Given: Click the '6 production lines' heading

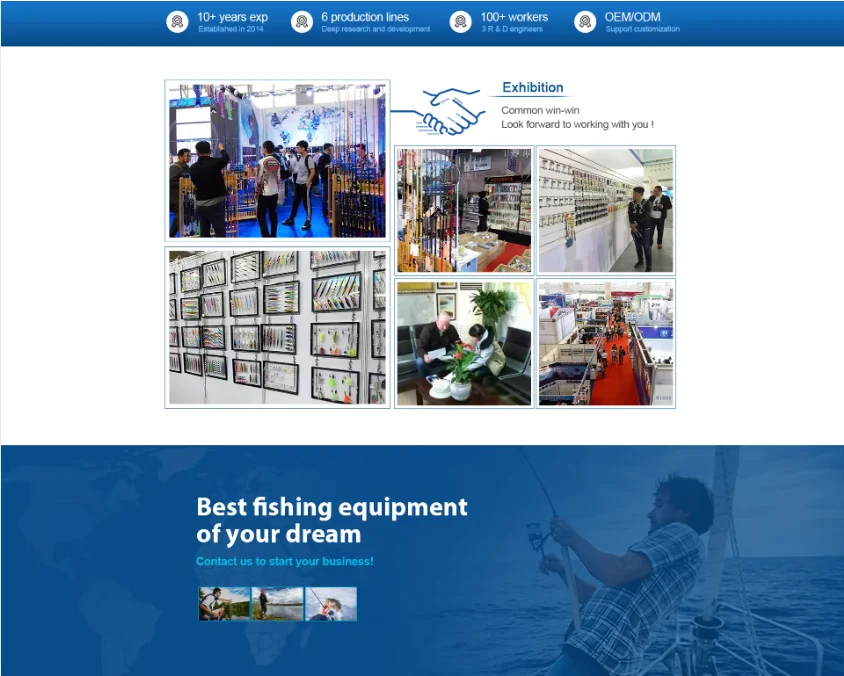Looking at the screenshot, I should [365, 17].
